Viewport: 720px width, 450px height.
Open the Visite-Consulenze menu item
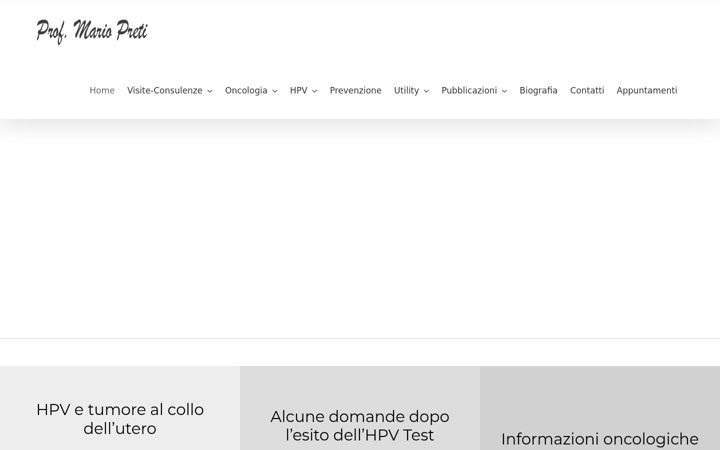[165, 90]
